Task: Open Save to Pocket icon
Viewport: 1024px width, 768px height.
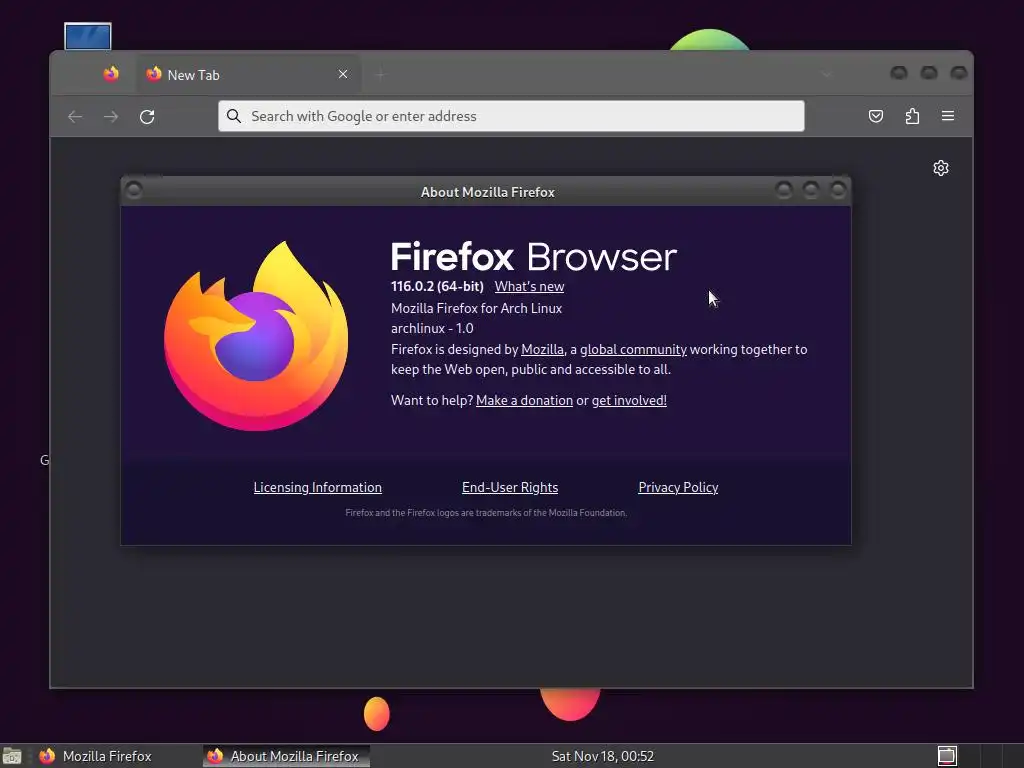Action: (876, 116)
